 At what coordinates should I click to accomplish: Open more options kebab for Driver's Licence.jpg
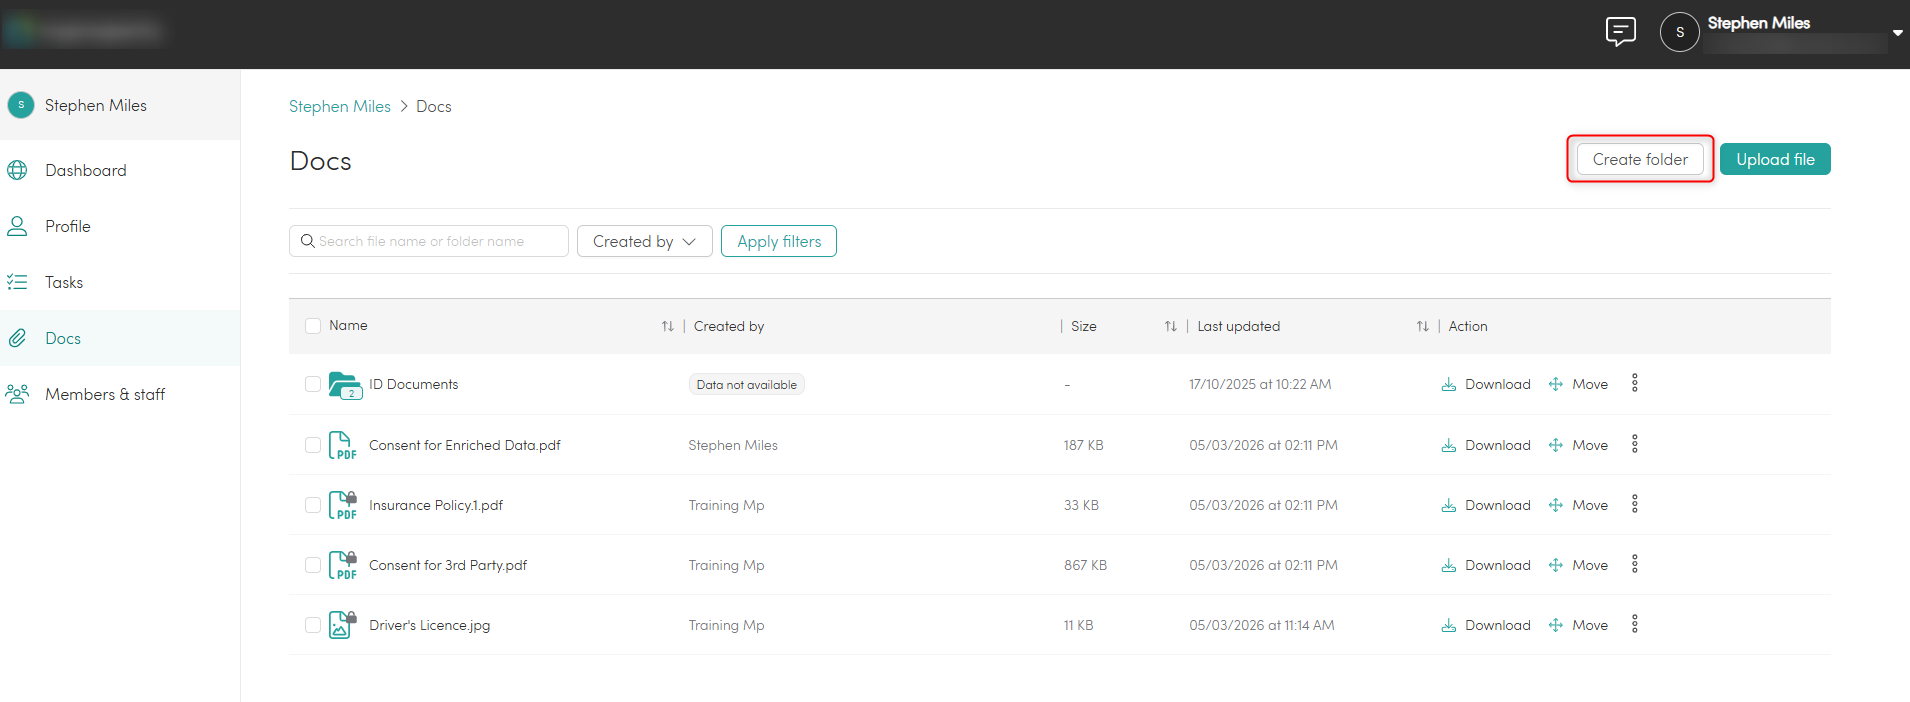pos(1635,624)
